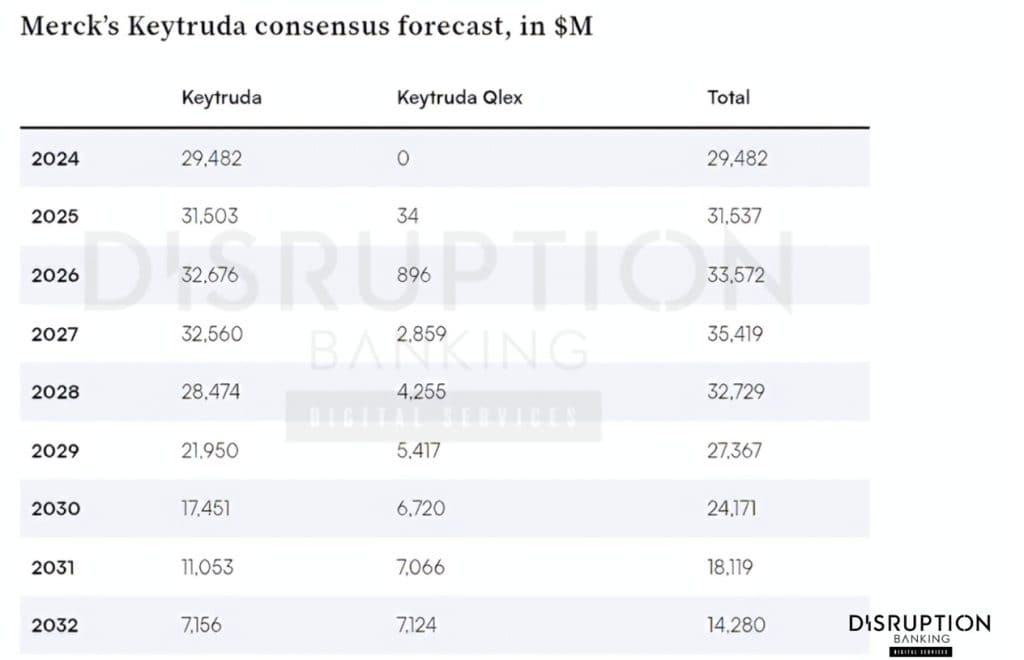The width and height of the screenshot is (1024, 660).
Task: Select the 2024 row label
Action: coord(55,158)
